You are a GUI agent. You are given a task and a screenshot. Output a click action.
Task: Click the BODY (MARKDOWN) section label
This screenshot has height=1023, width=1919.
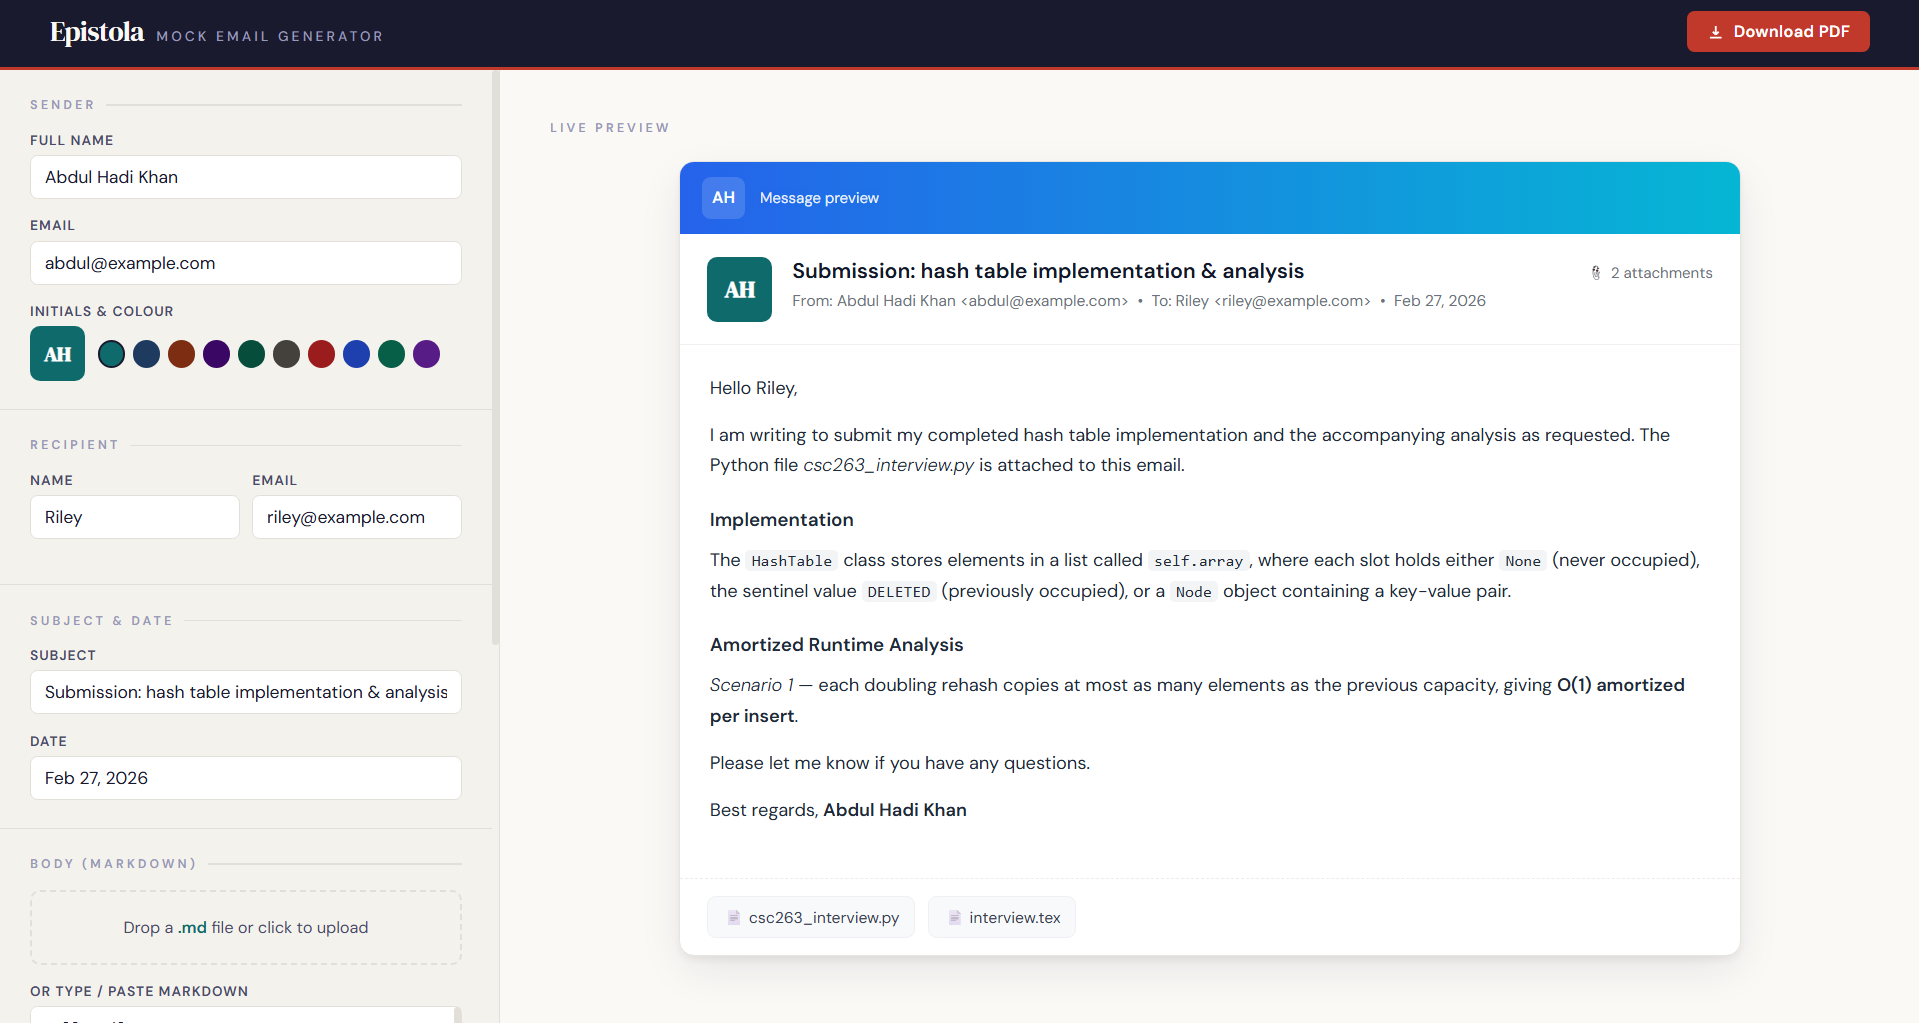click(113, 863)
